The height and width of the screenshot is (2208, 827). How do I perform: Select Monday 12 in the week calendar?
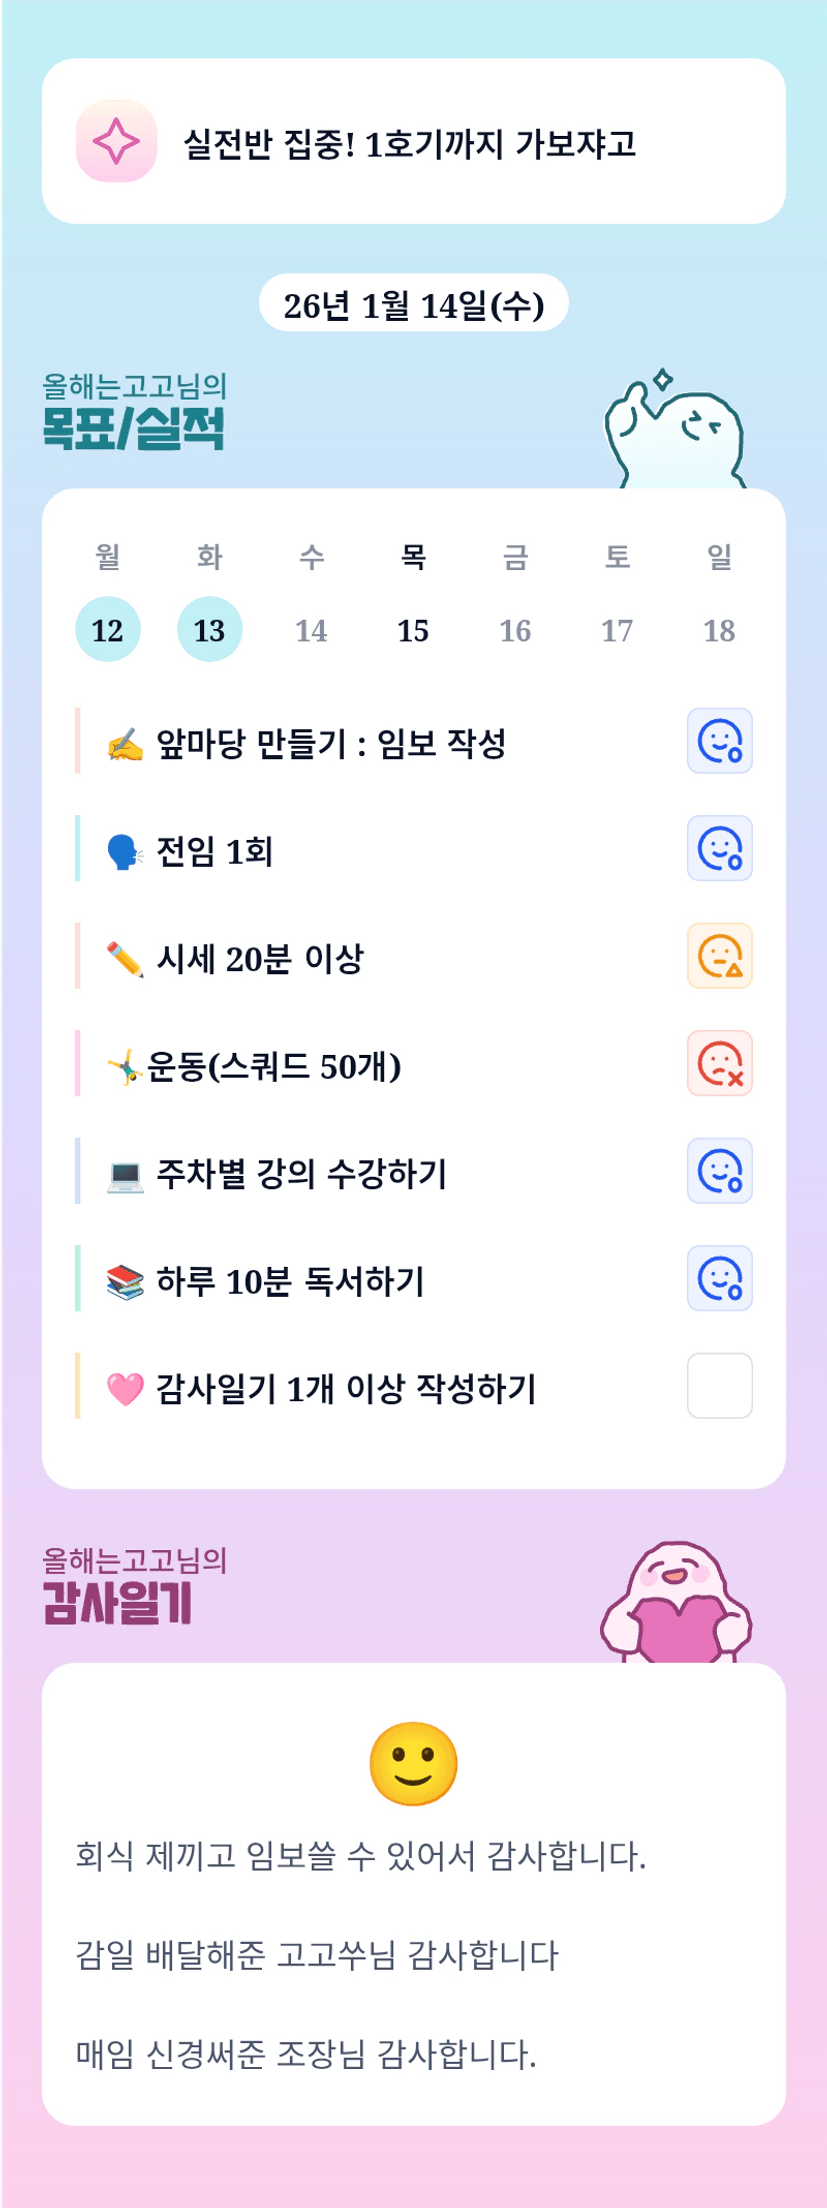click(x=108, y=630)
